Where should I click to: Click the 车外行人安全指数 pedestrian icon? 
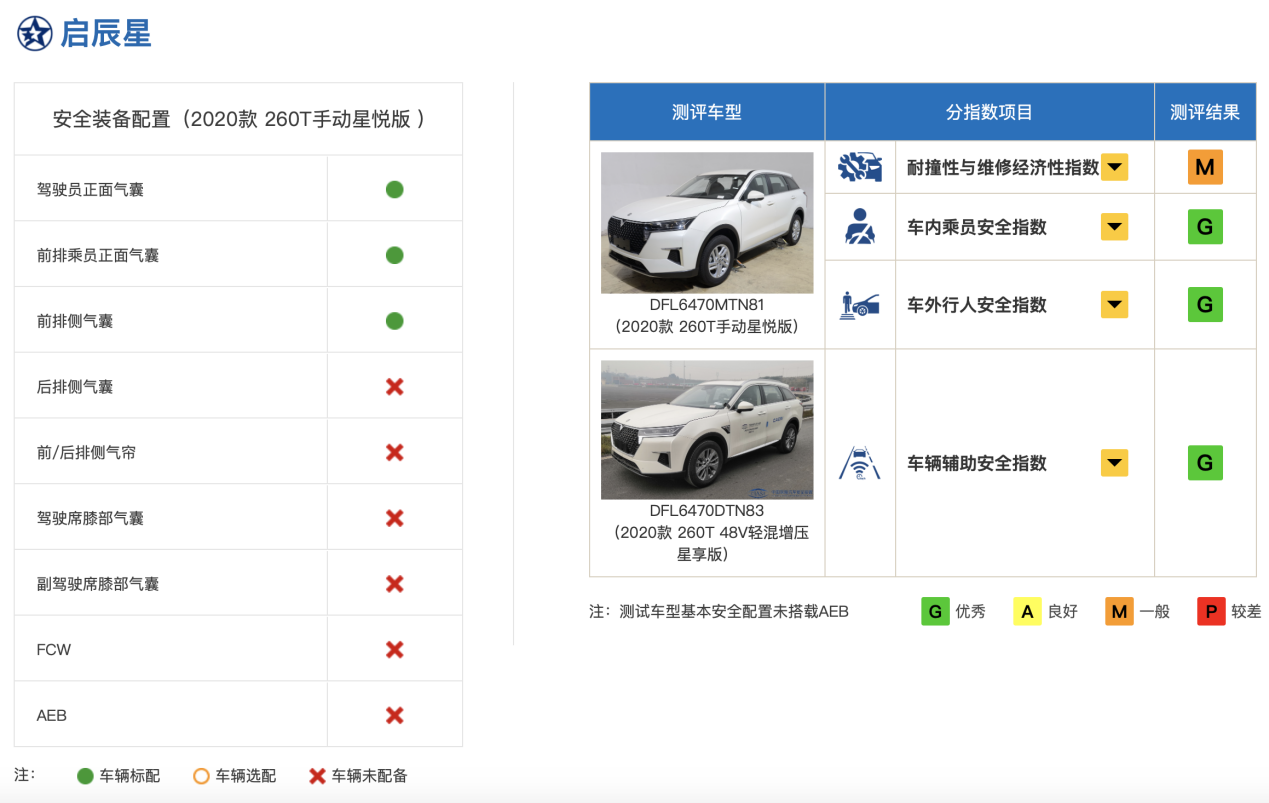(x=859, y=304)
